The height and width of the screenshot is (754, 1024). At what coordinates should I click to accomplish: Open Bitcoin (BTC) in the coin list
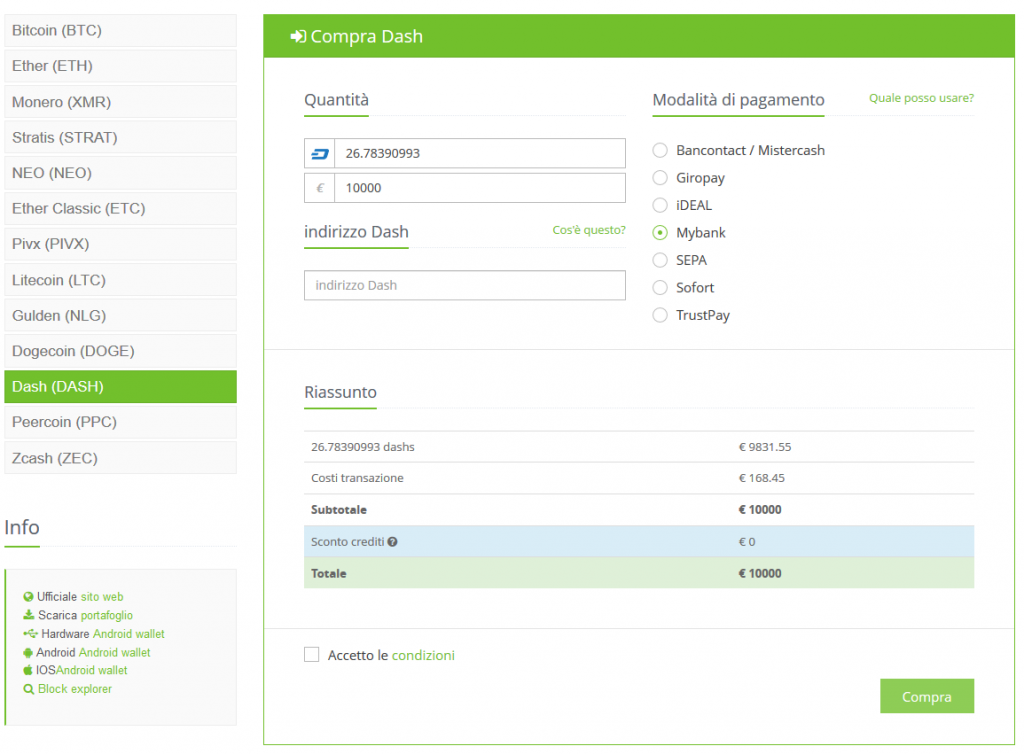[x=120, y=31]
